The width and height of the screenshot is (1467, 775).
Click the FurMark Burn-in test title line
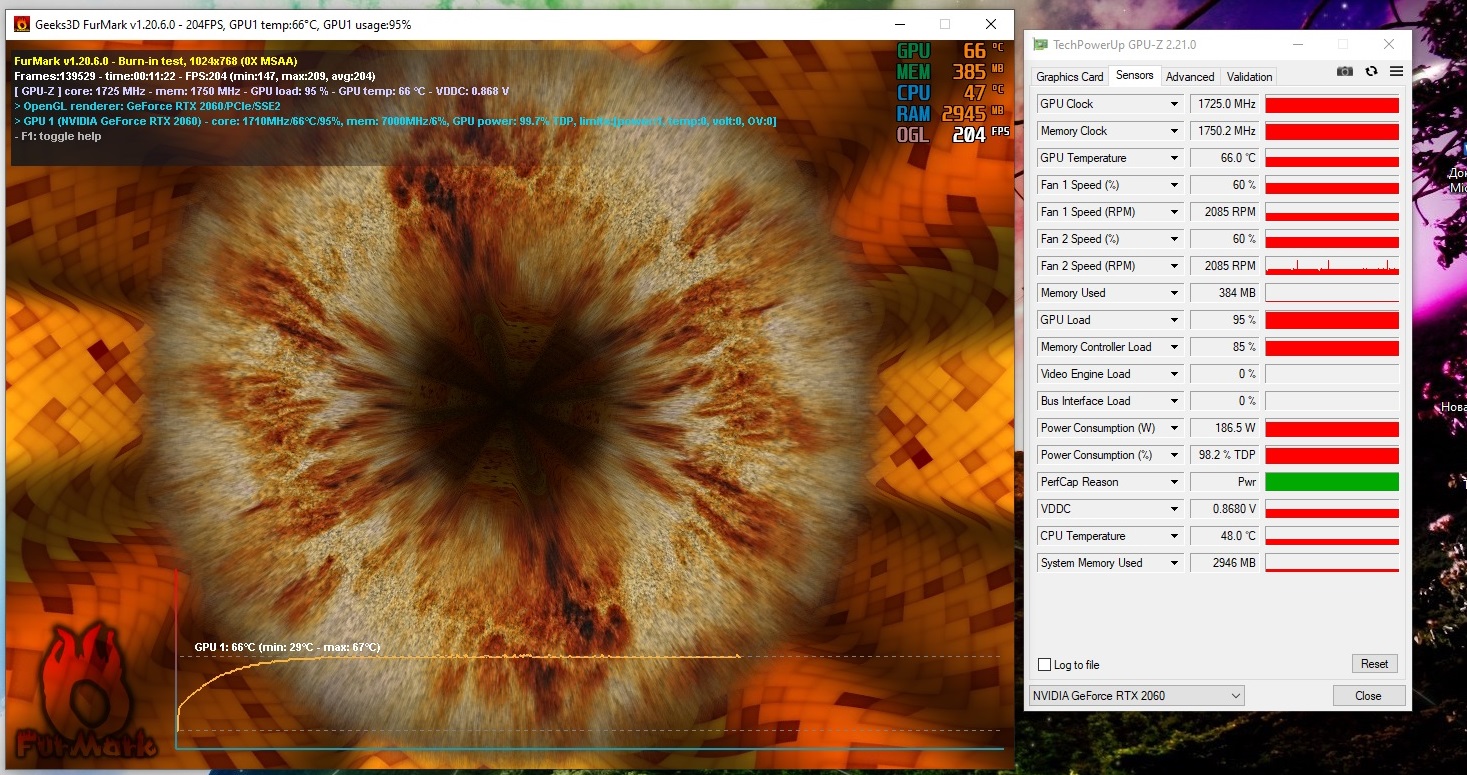[x=155, y=61]
